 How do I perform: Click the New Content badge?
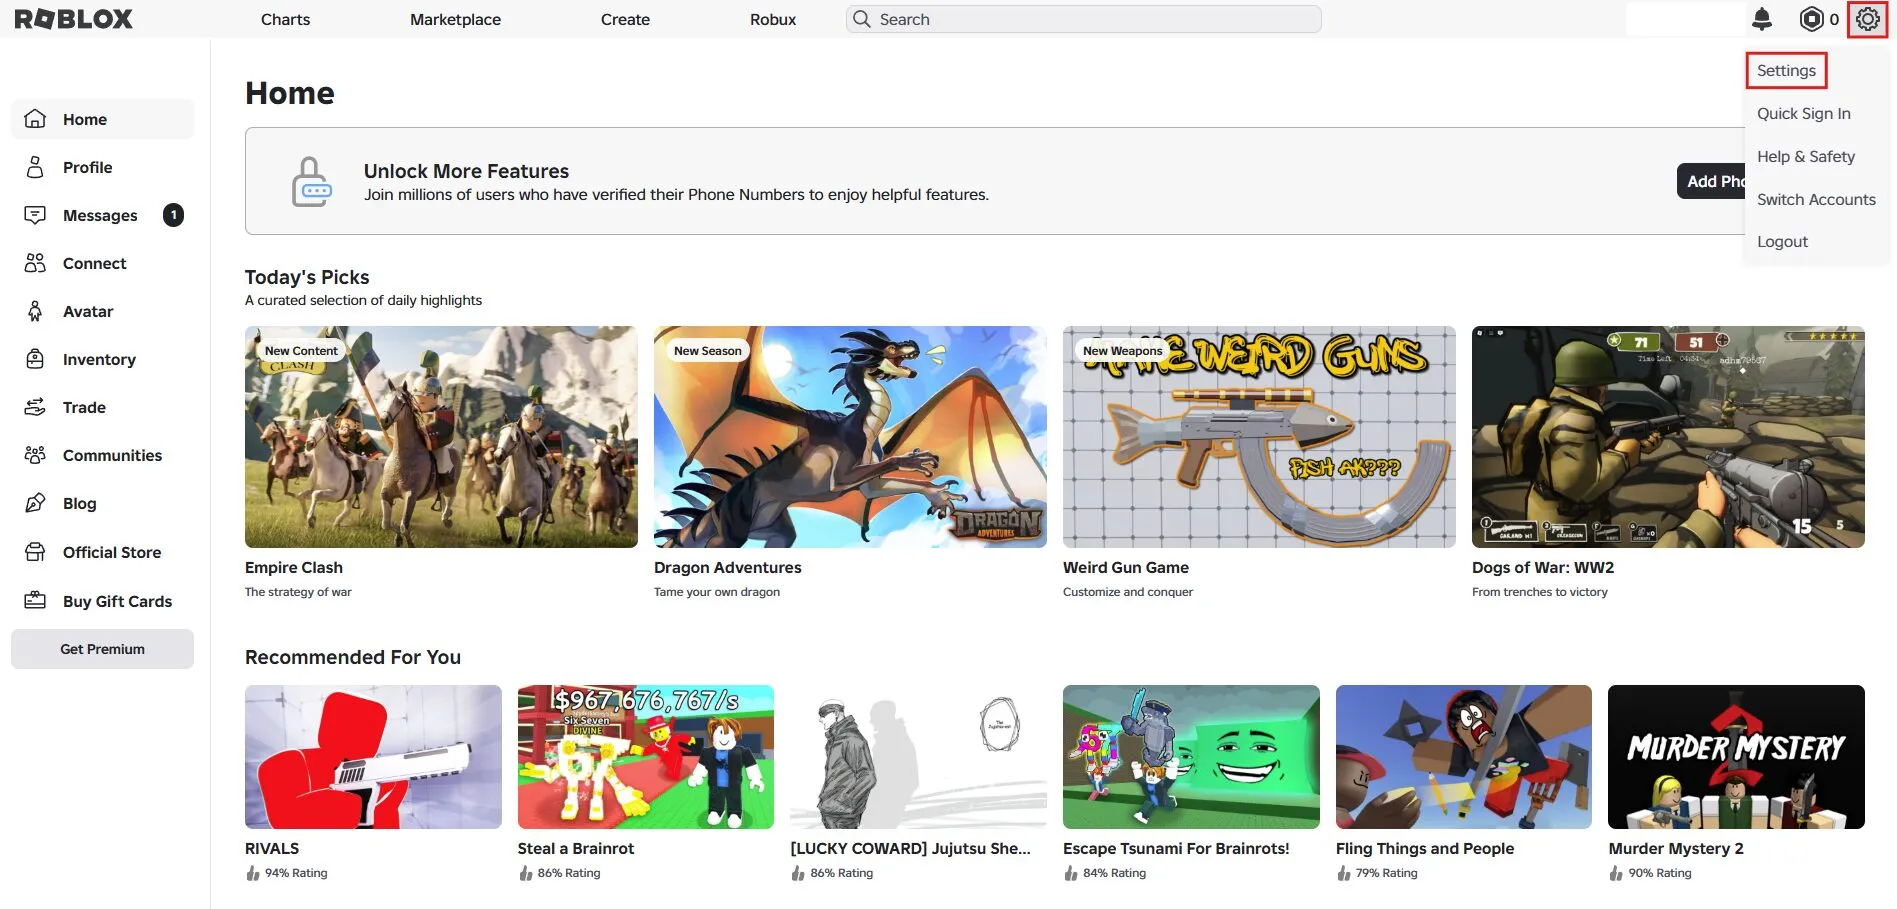(x=301, y=351)
